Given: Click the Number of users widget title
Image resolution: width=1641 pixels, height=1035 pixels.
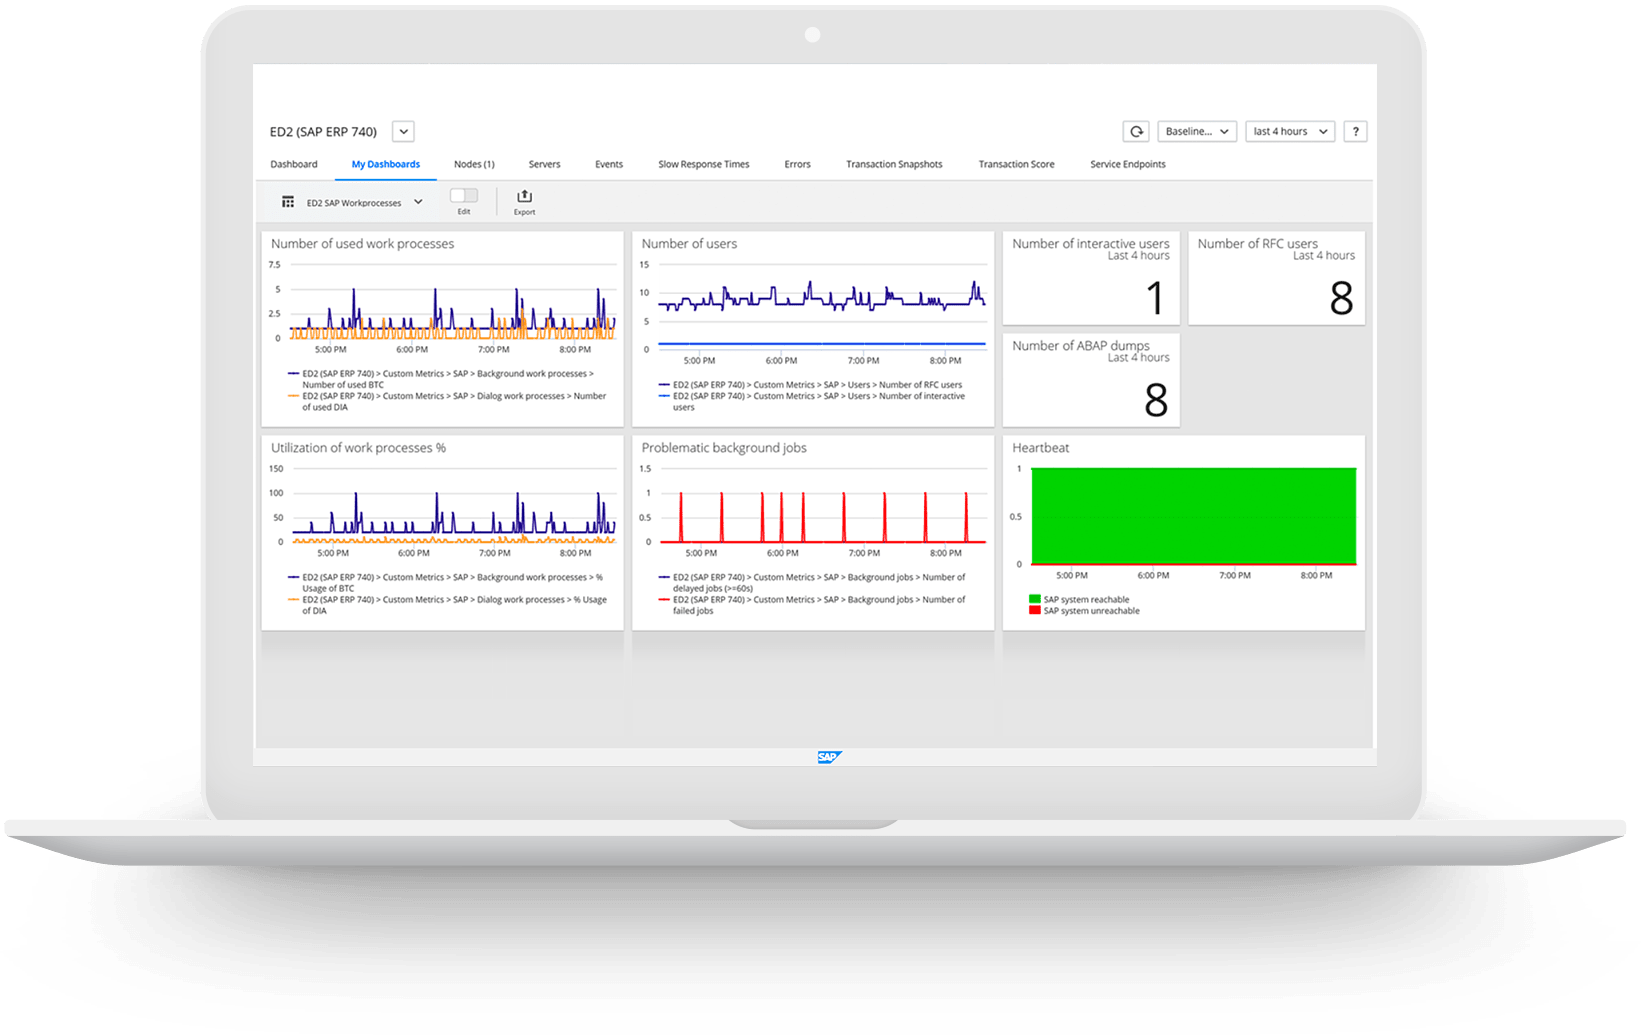Looking at the screenshot, I should pyautogui.click(x=689, y=244).
